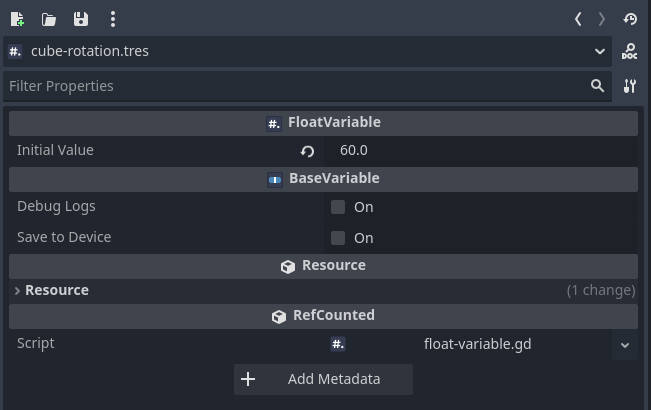This screenshot has width=651, height=410.
Task: Go to next edited object
Action: pos(602,19)
